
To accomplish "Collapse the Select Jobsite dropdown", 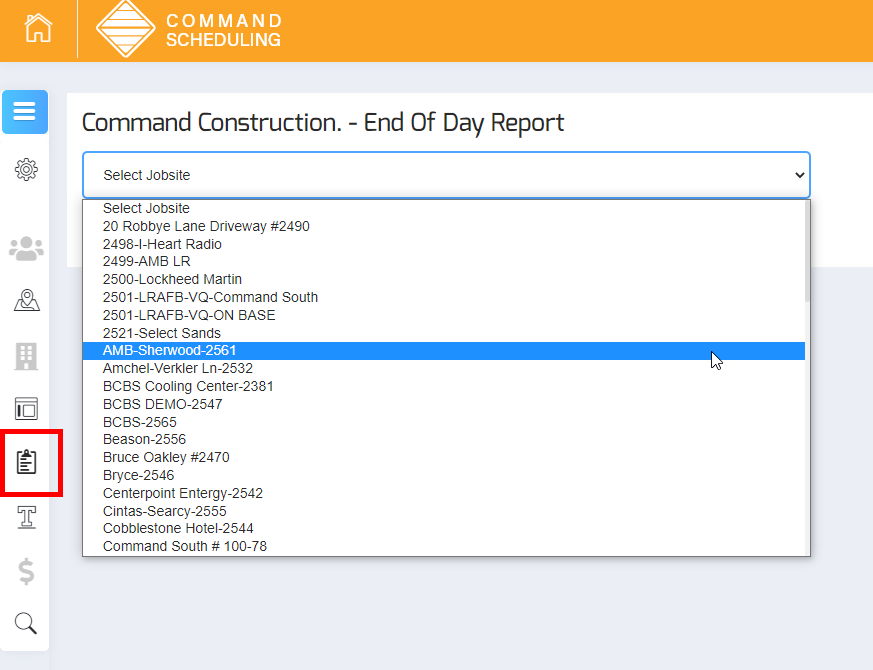I will (446, 175).
